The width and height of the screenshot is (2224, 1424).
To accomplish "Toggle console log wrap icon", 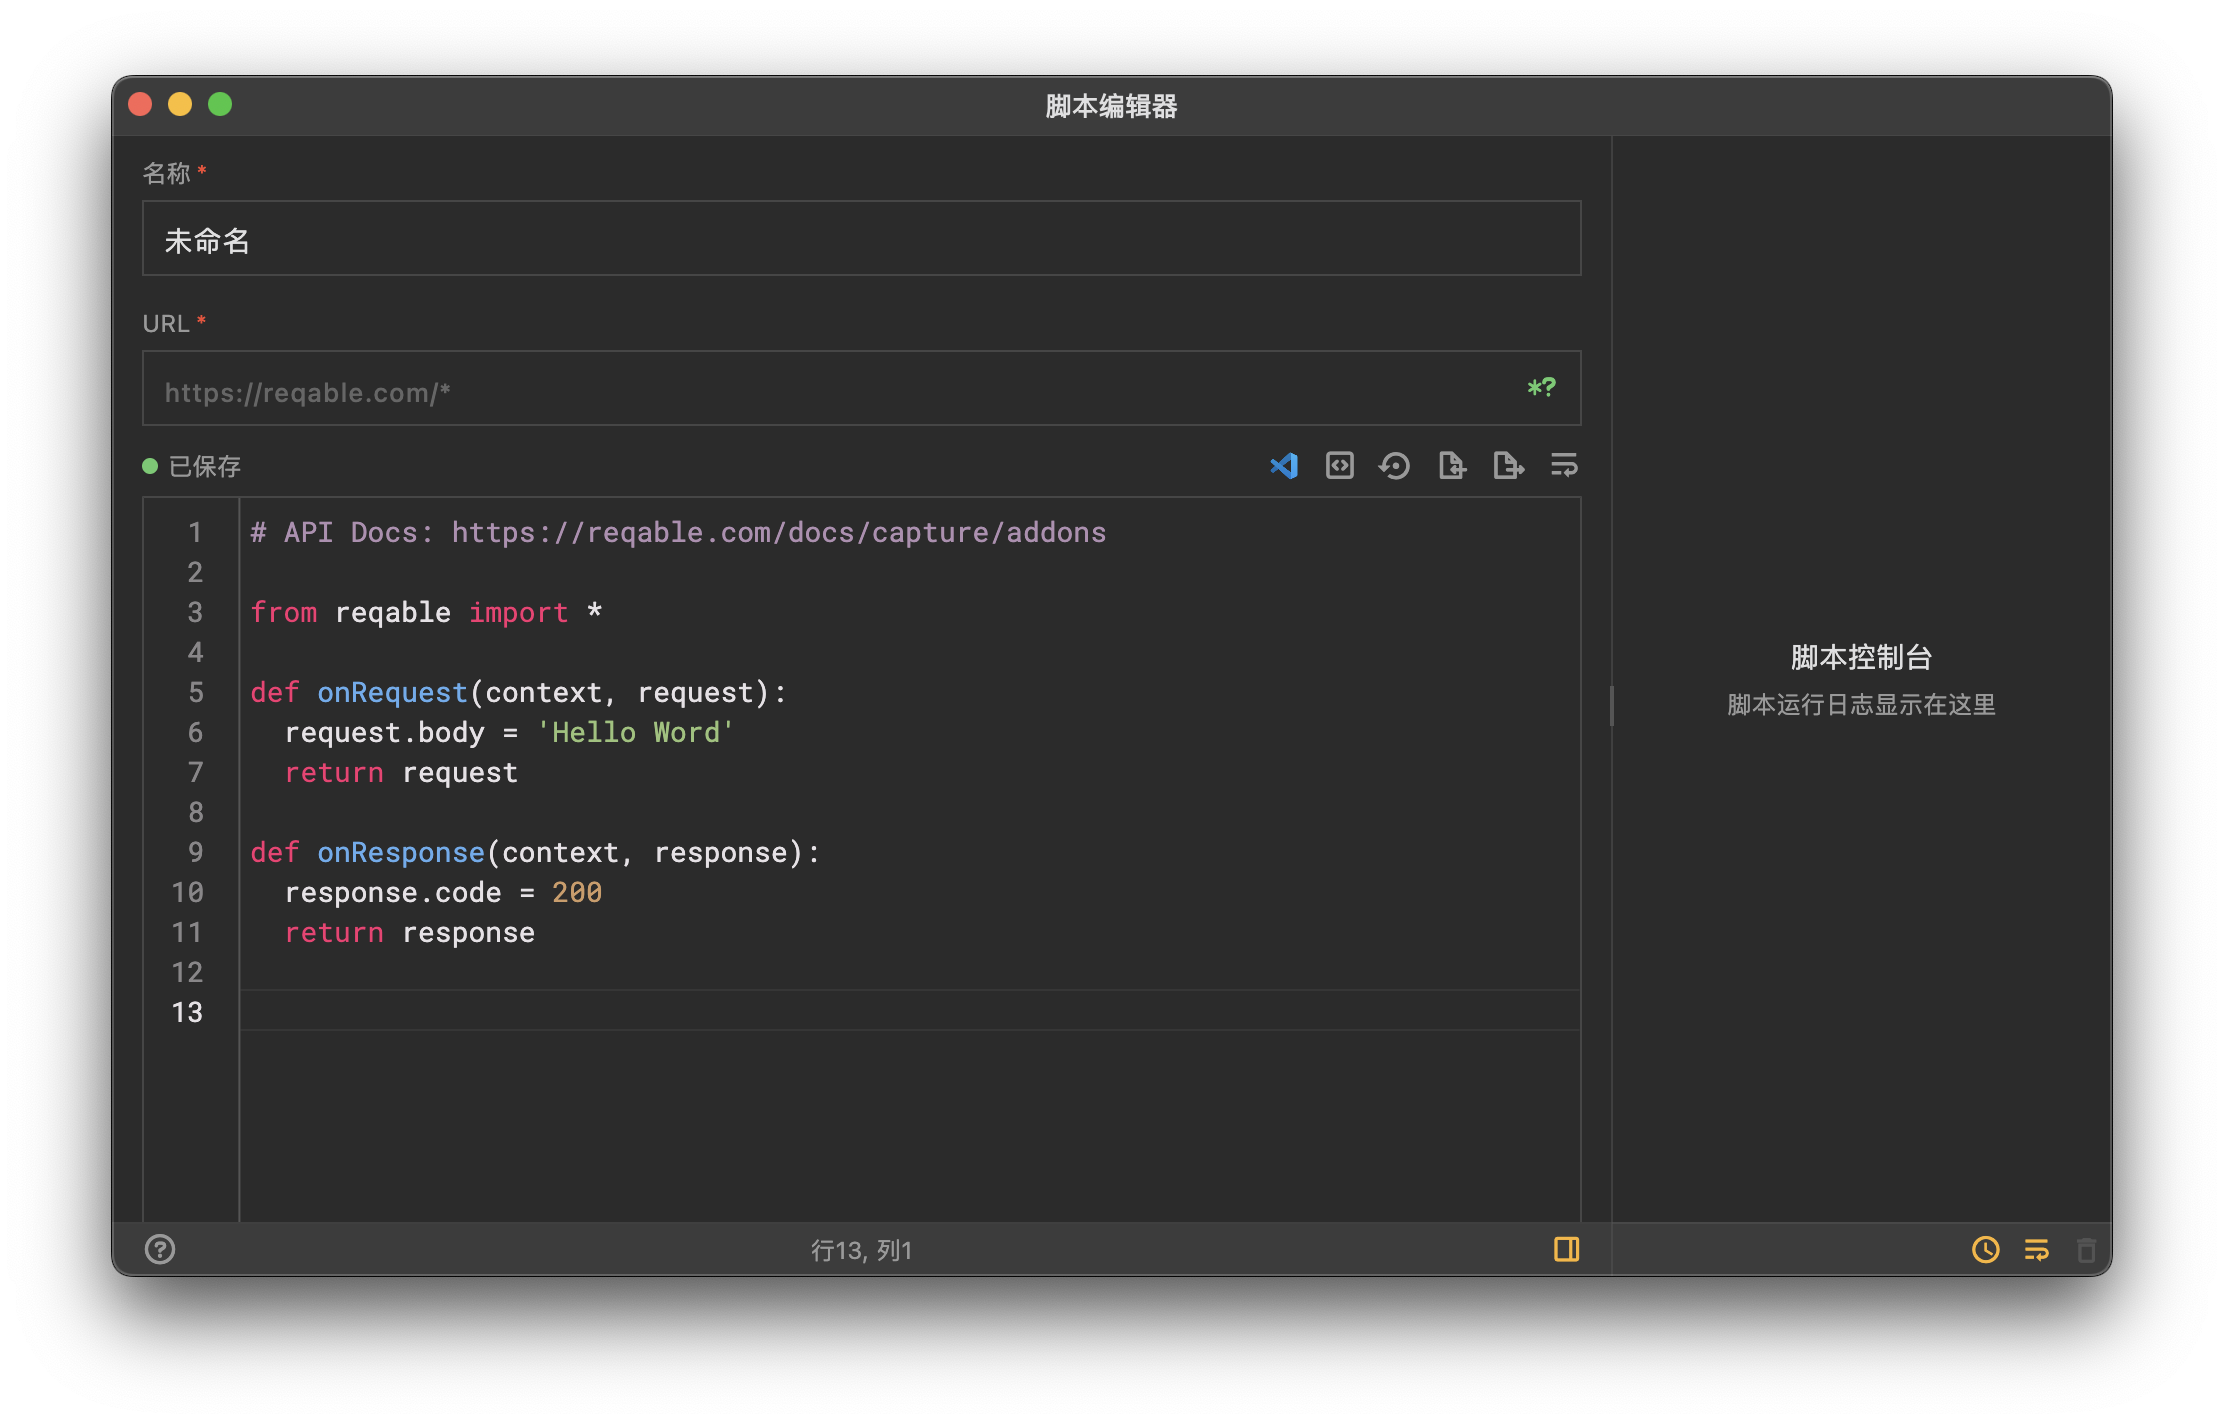I will [2037, 1249].
